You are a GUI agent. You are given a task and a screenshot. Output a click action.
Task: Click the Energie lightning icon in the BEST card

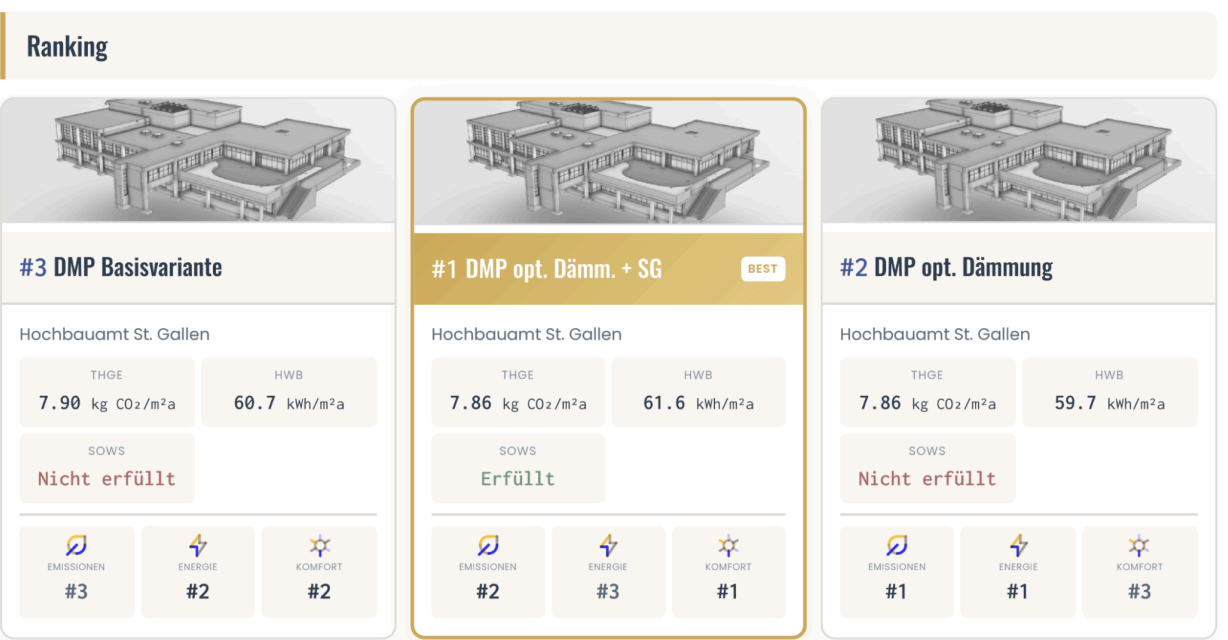click(608, 545)
